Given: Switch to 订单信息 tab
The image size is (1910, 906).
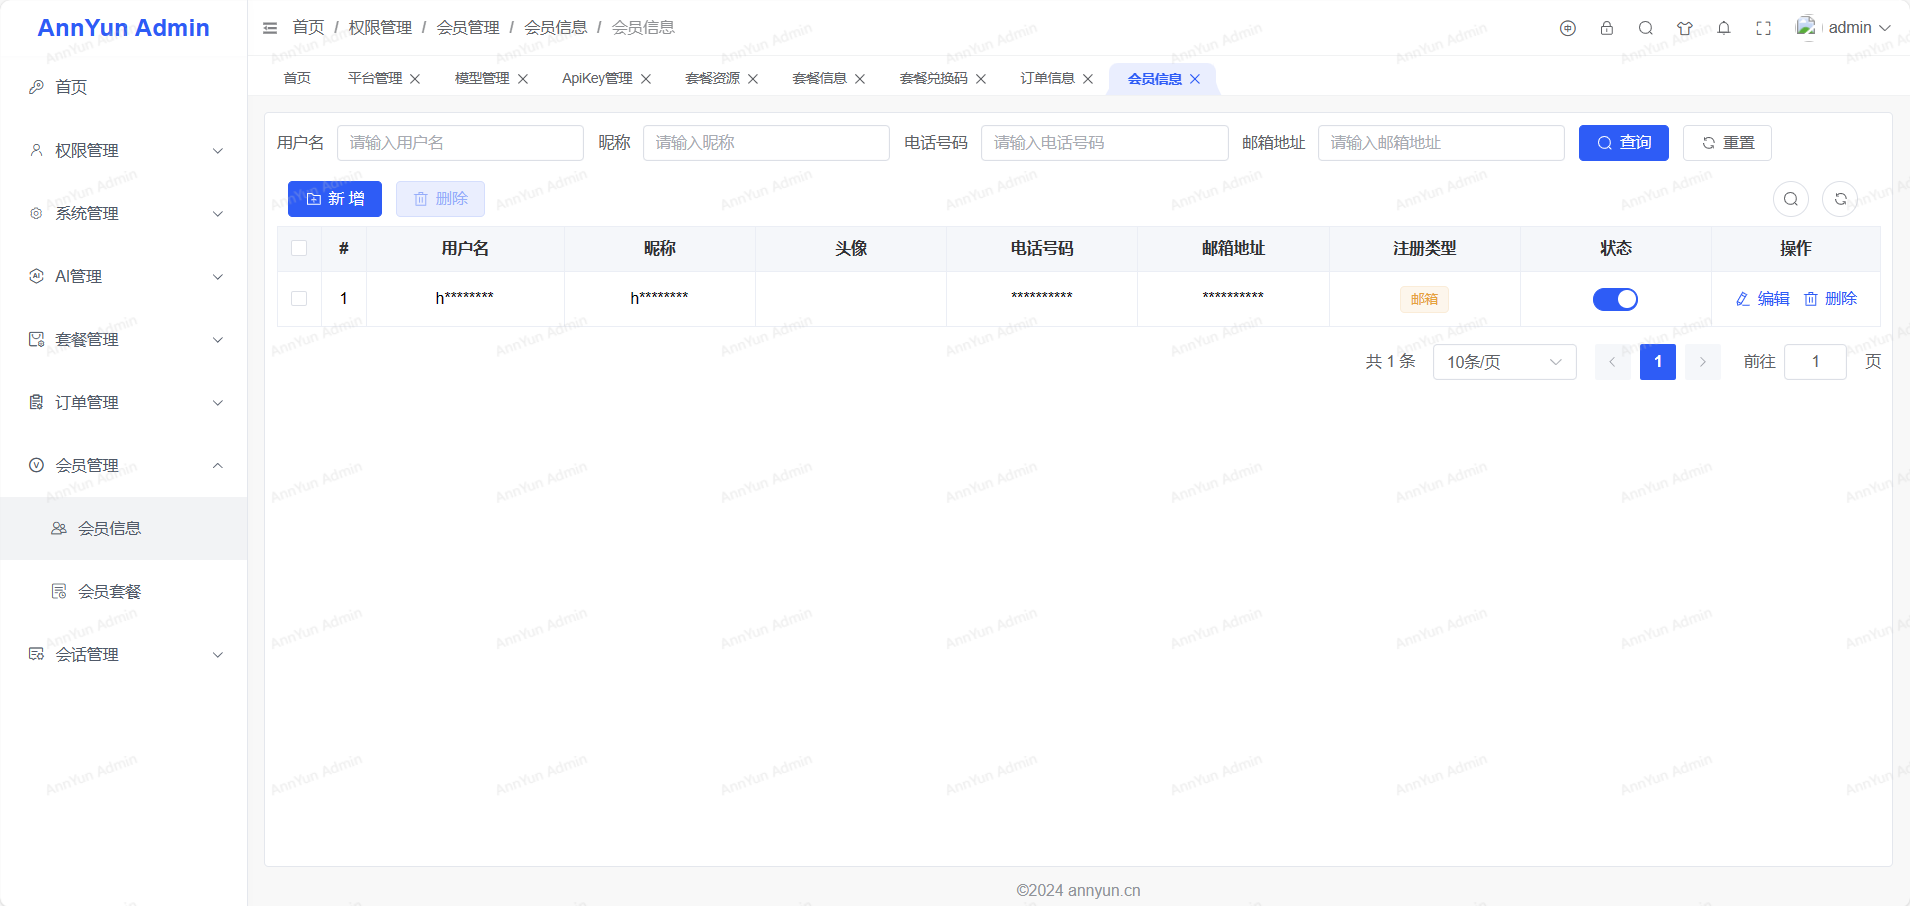Looking at the screenshot, I should (x=1047, y=79).
